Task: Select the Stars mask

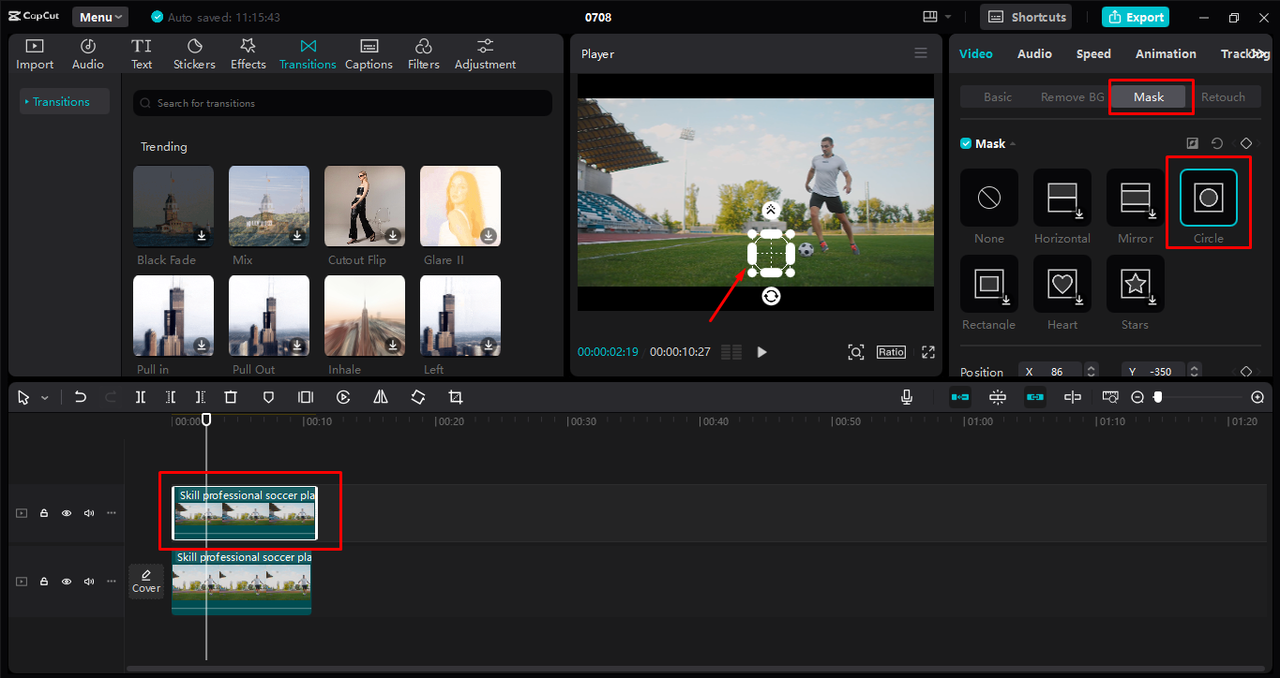Action: pos(1135,284)
